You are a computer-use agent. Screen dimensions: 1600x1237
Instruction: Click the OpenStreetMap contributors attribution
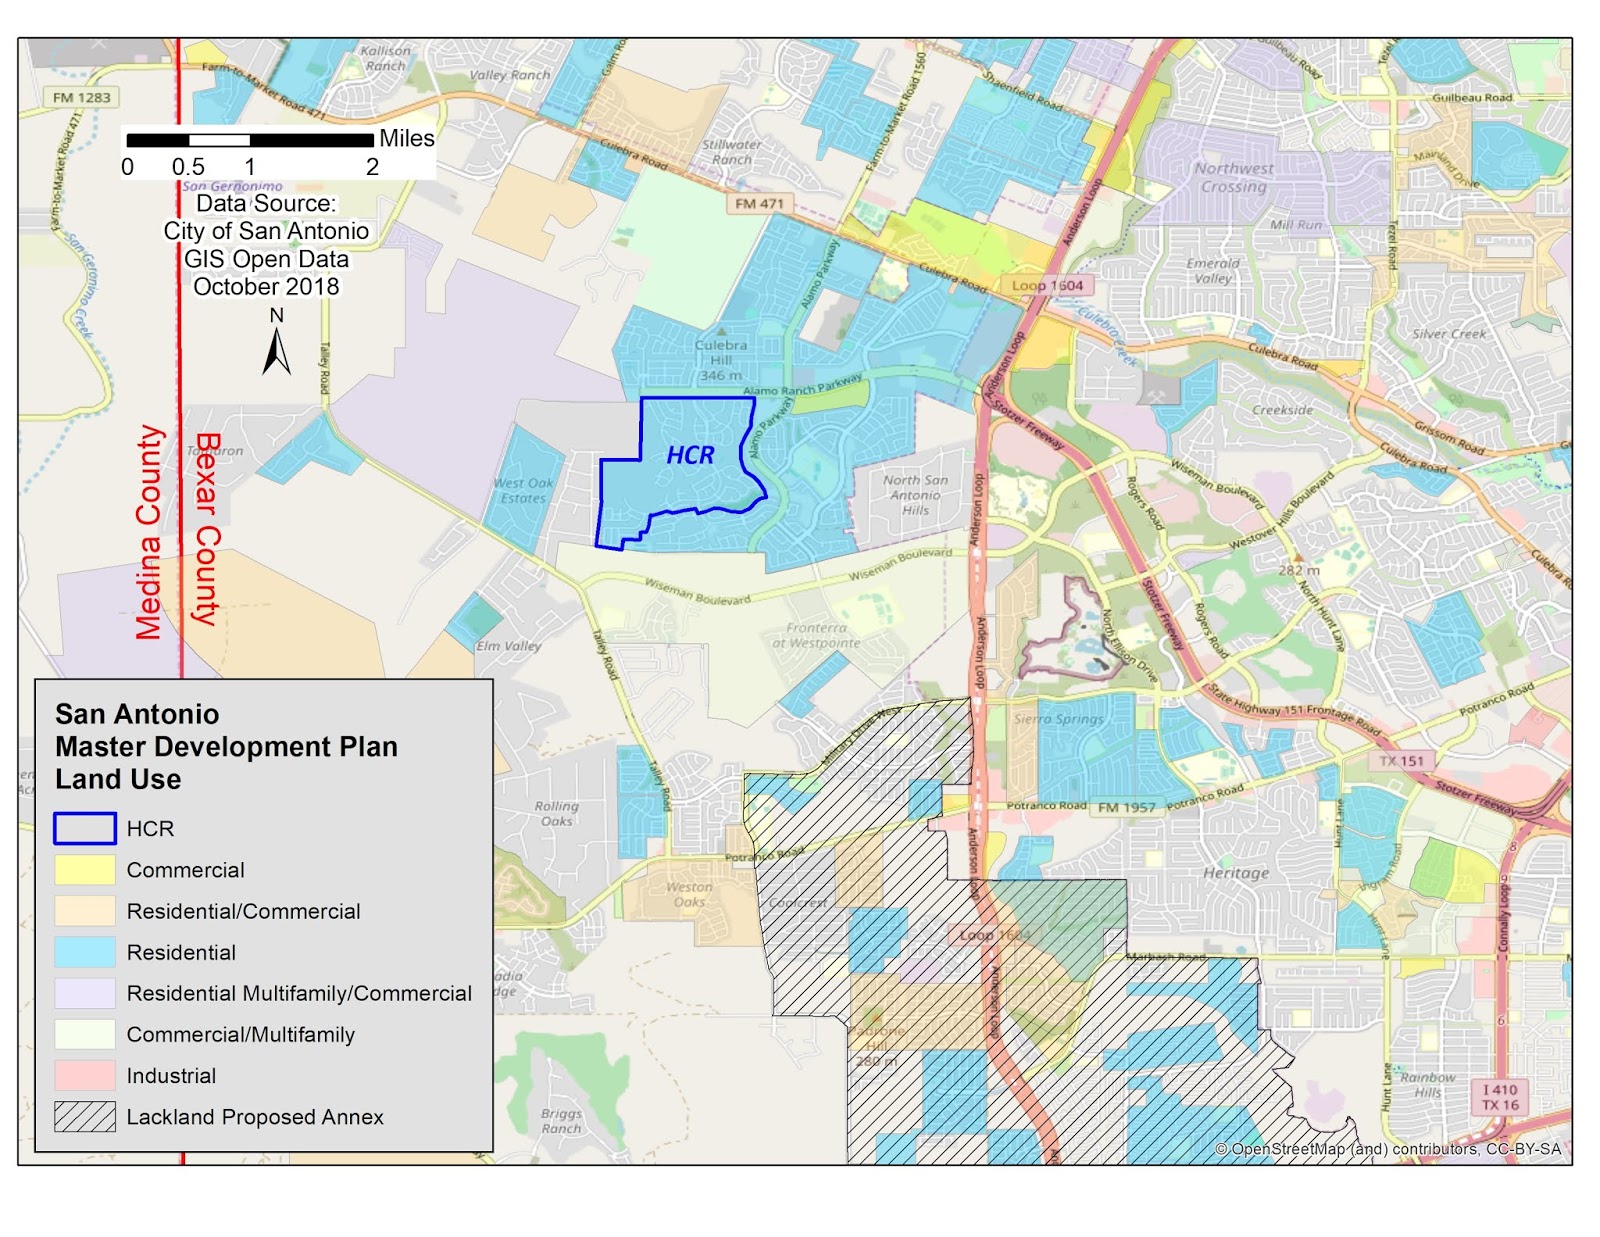click(1387, 1149)
